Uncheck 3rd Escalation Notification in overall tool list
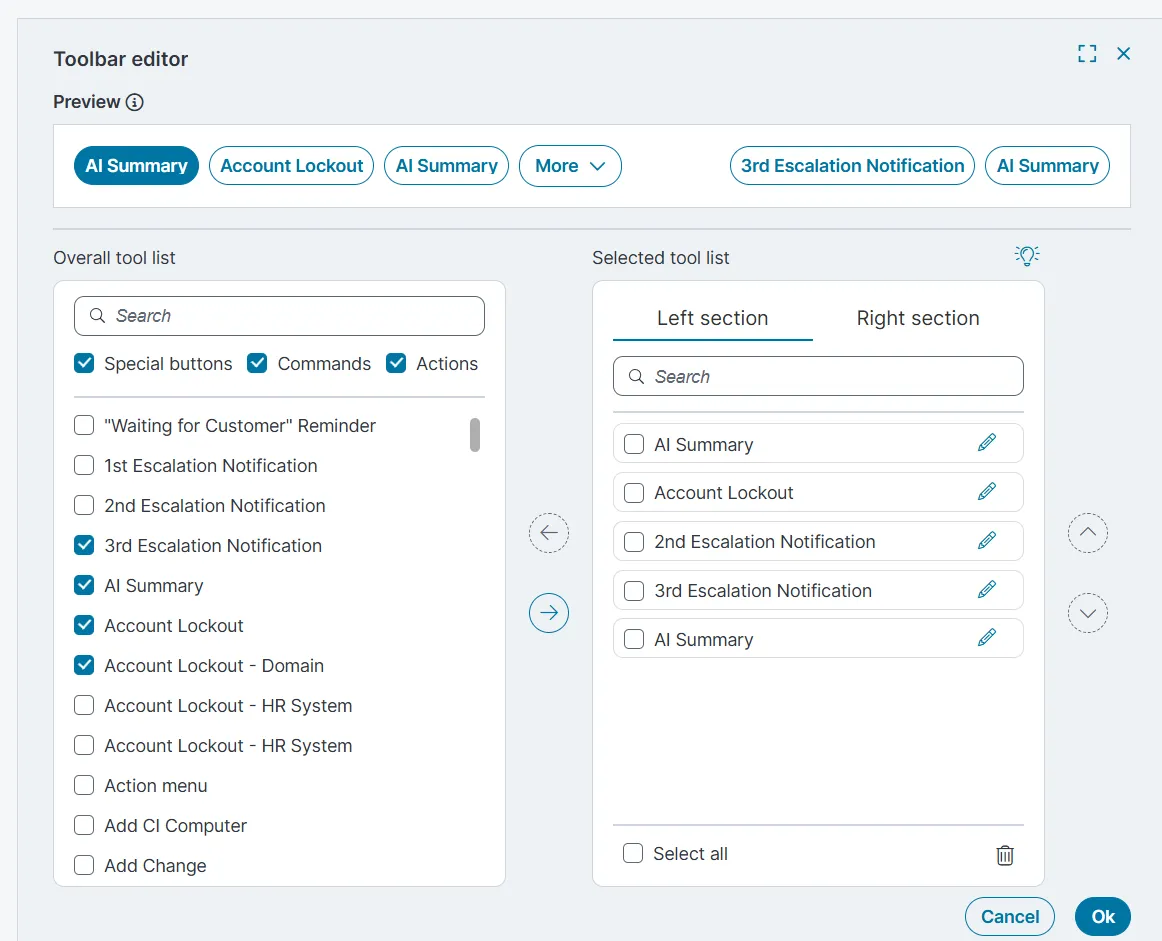 tap(84, 545)
